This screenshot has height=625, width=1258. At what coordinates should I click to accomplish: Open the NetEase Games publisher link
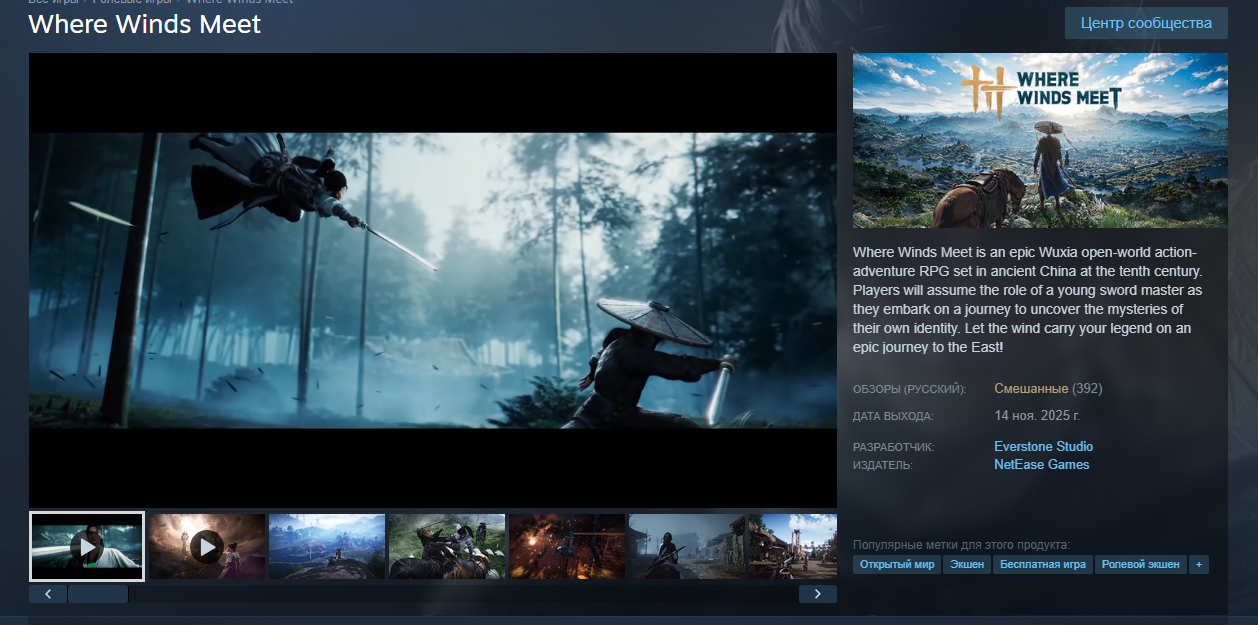(1041, 465)
